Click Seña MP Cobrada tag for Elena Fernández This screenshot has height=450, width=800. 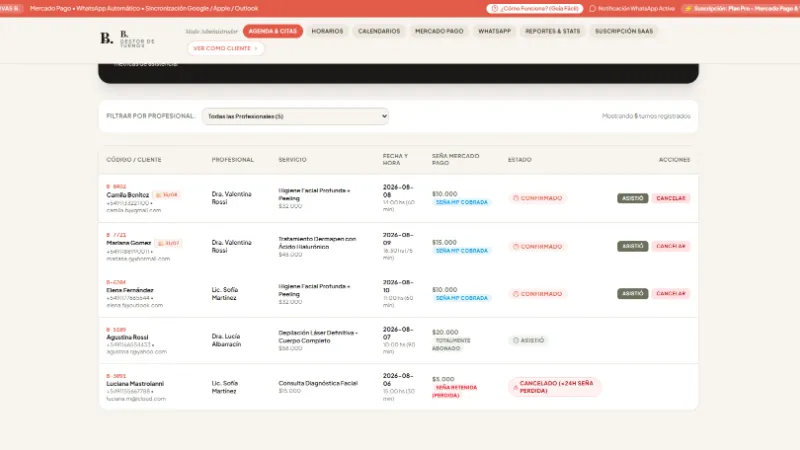coord(462,298)
